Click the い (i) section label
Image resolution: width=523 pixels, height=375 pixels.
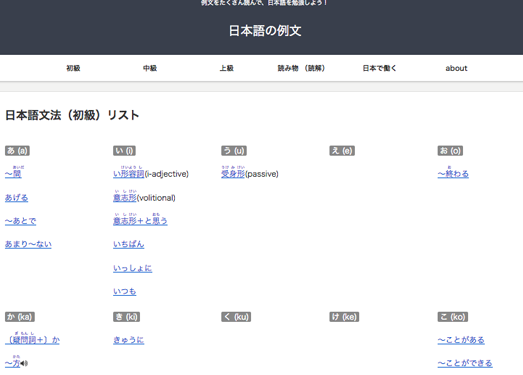[x=124, y=151]
